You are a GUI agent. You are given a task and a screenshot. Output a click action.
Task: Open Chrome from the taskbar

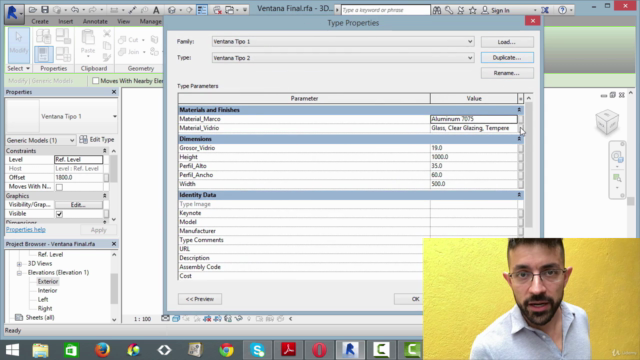pos(227,350)
